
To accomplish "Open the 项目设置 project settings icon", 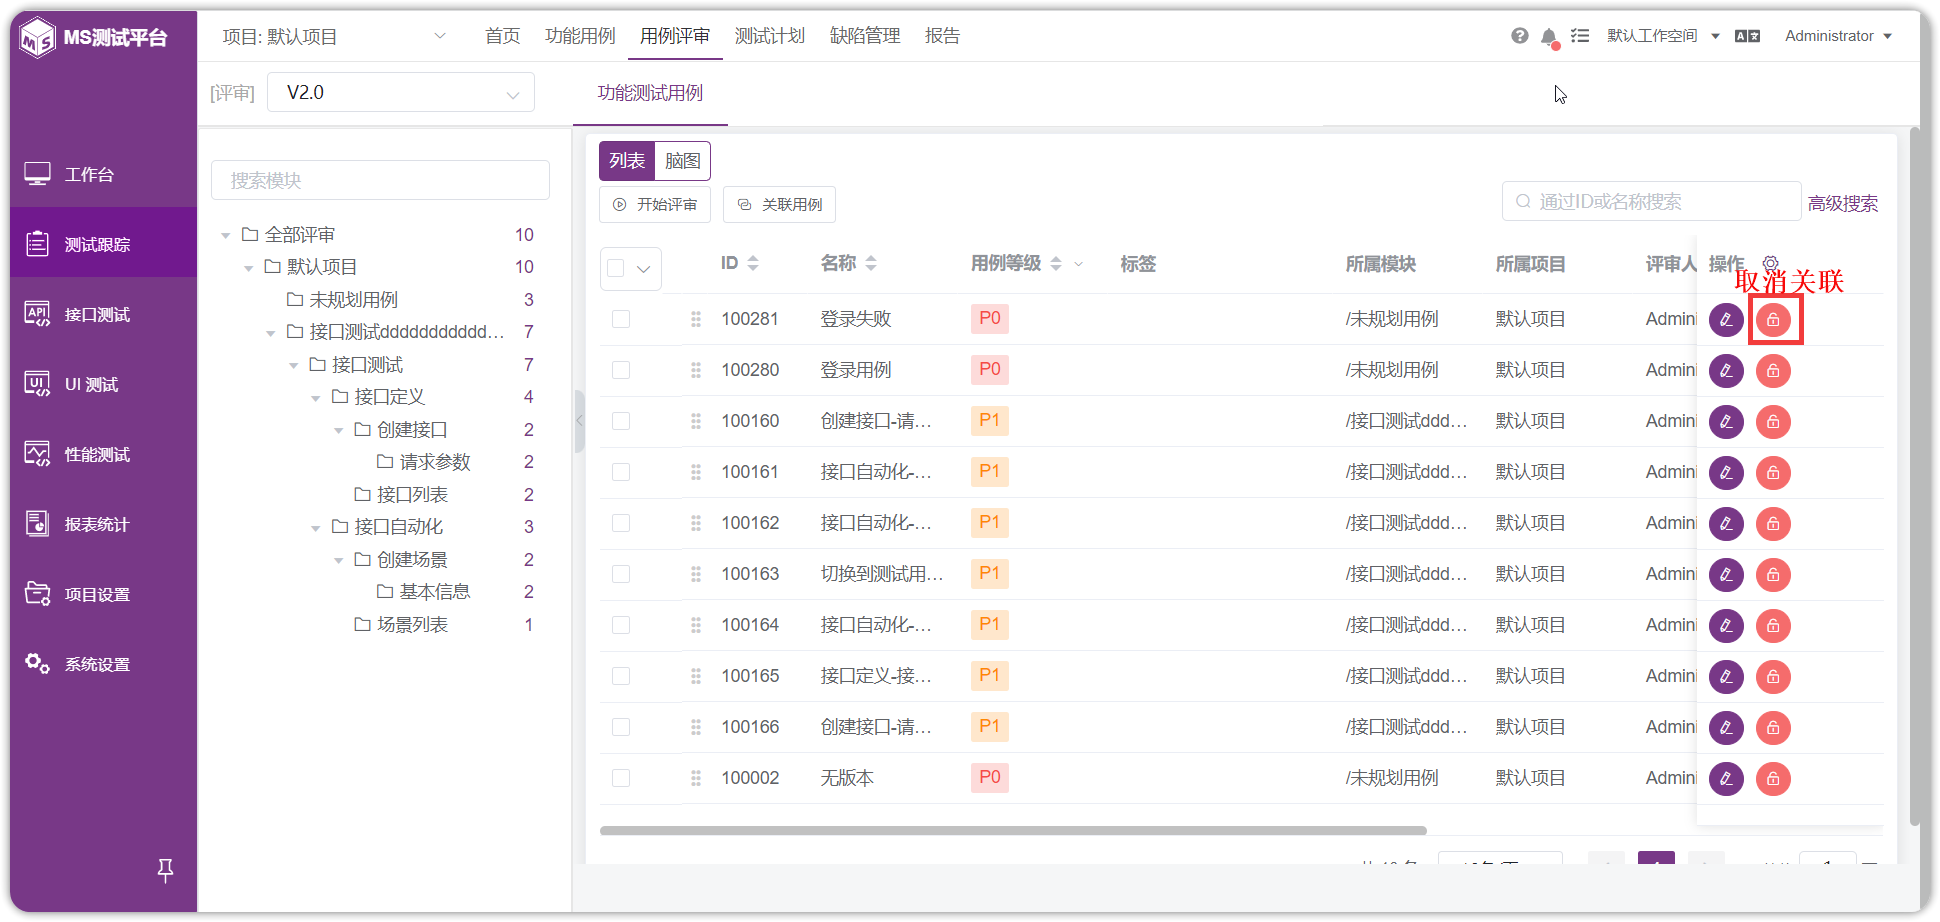I will click(37, 594).
